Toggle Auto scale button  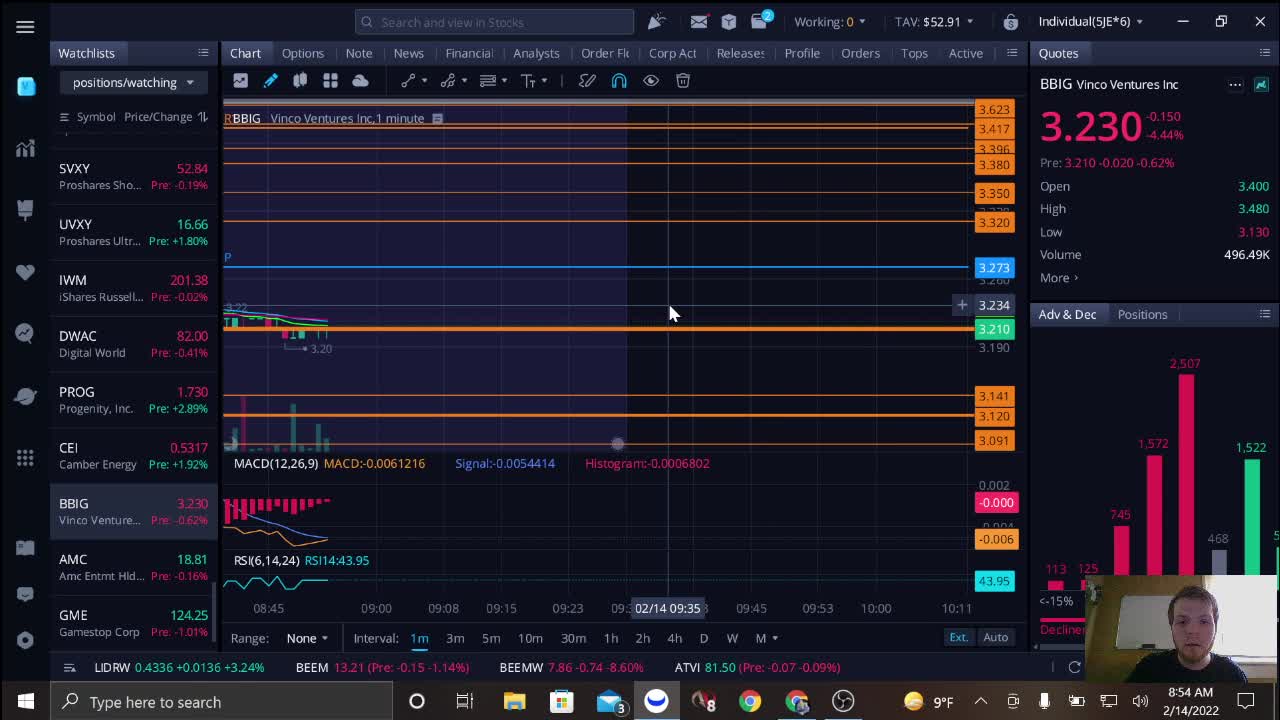click(995, 637)
